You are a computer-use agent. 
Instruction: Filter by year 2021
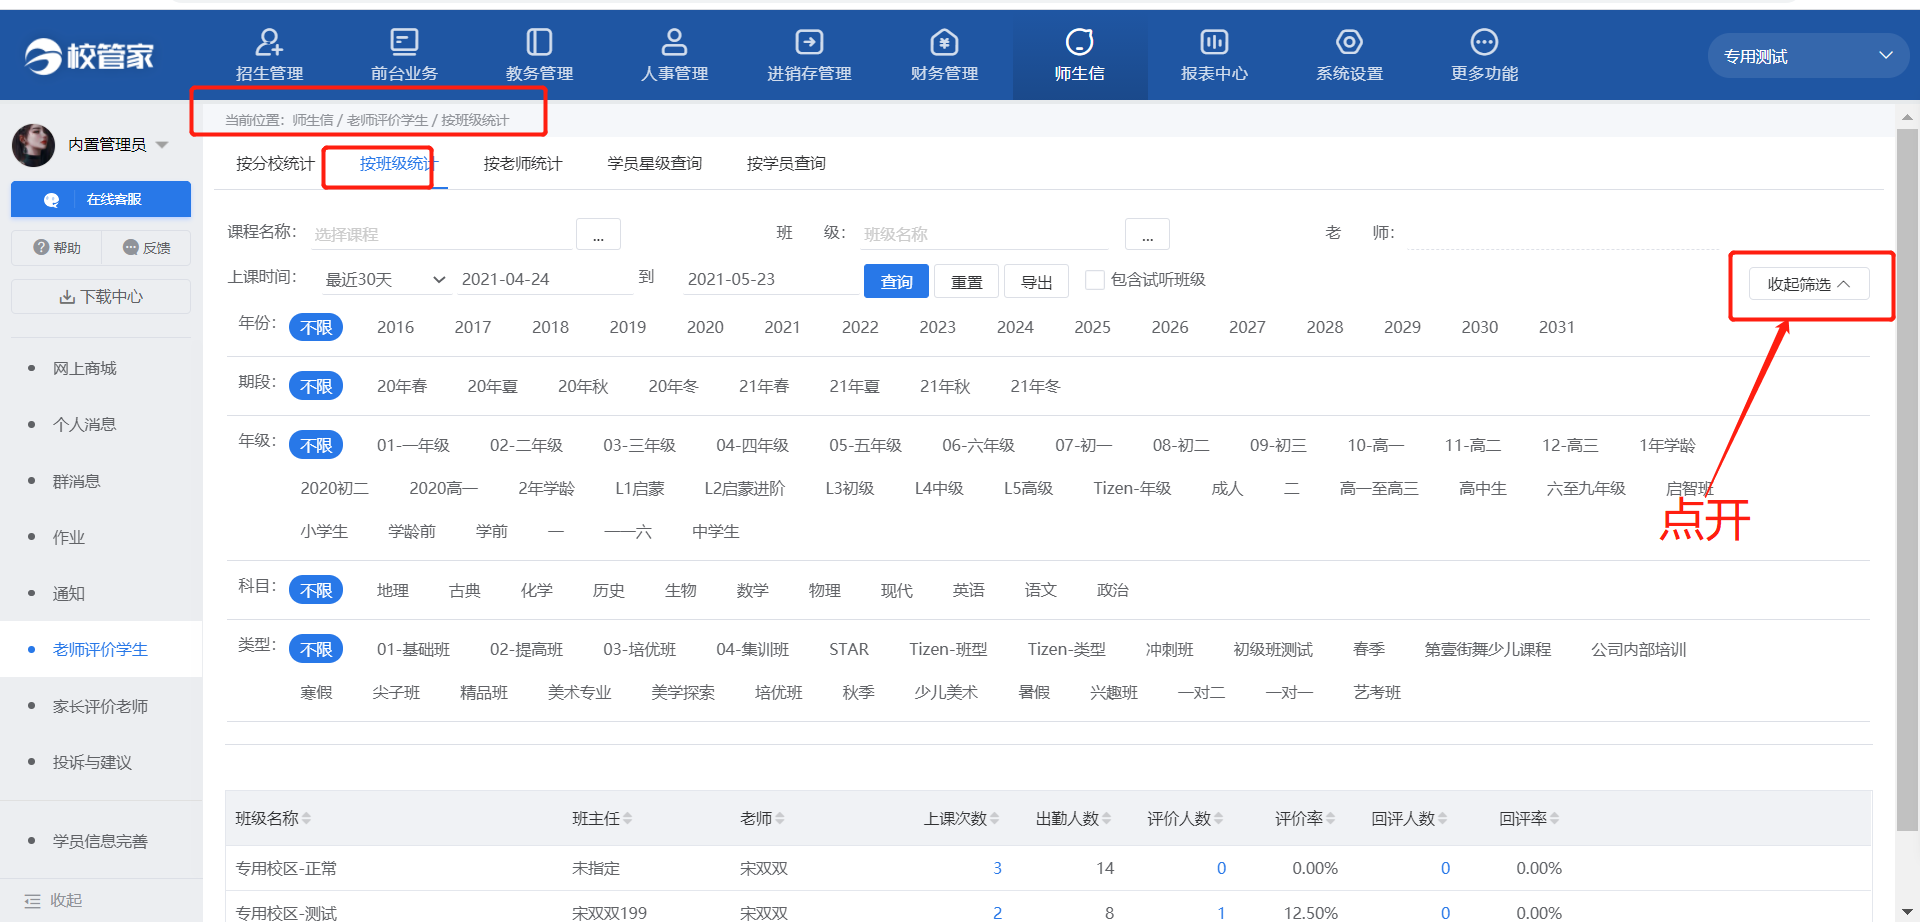coord(782,327)
